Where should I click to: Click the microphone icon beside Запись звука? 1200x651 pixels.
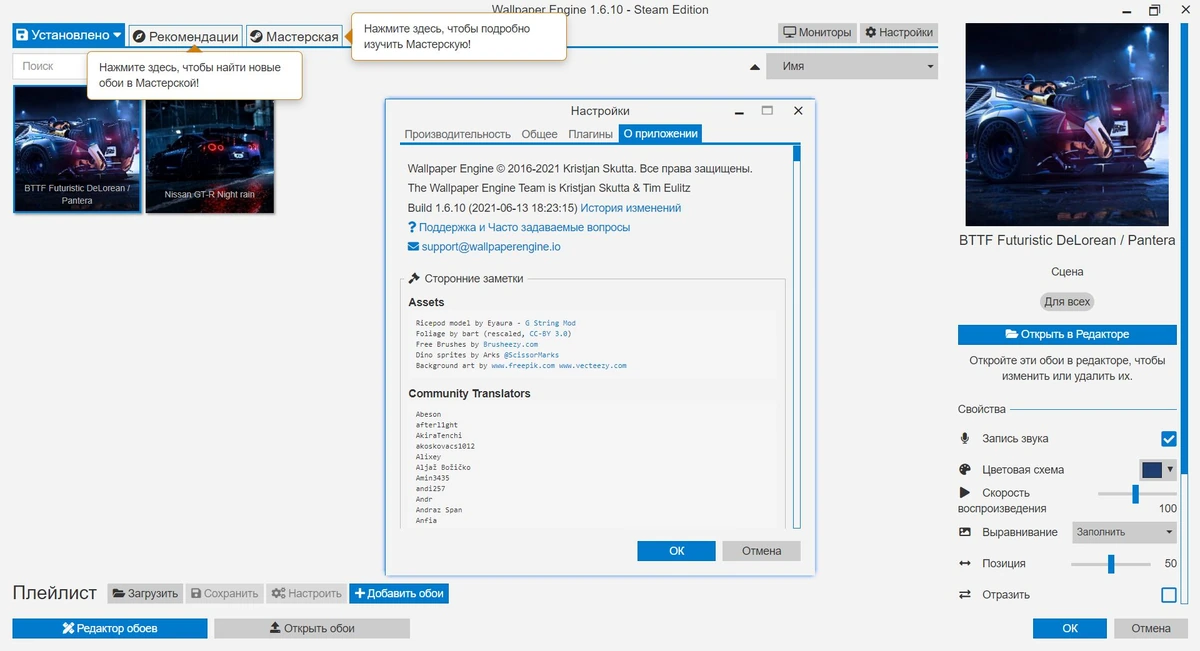point(965,438)
